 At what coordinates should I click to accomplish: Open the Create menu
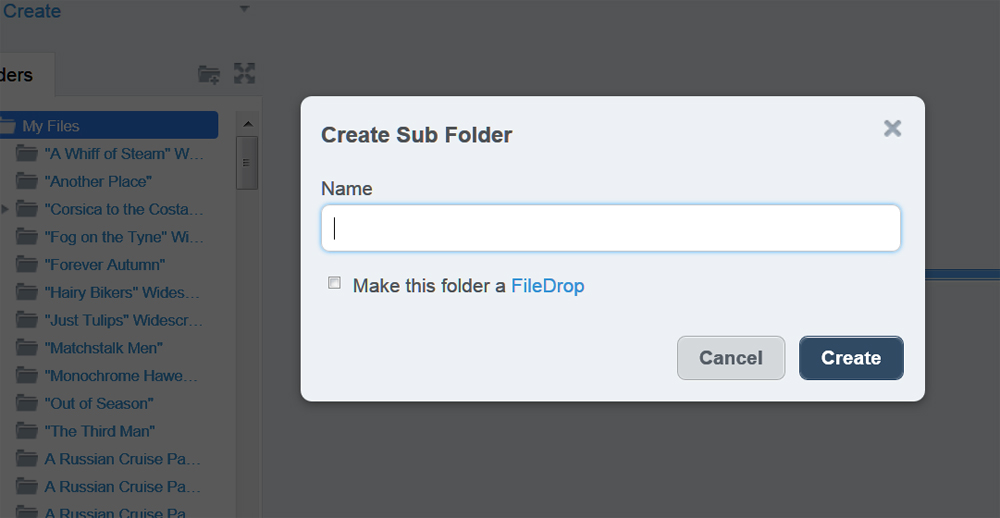[31, 11]
